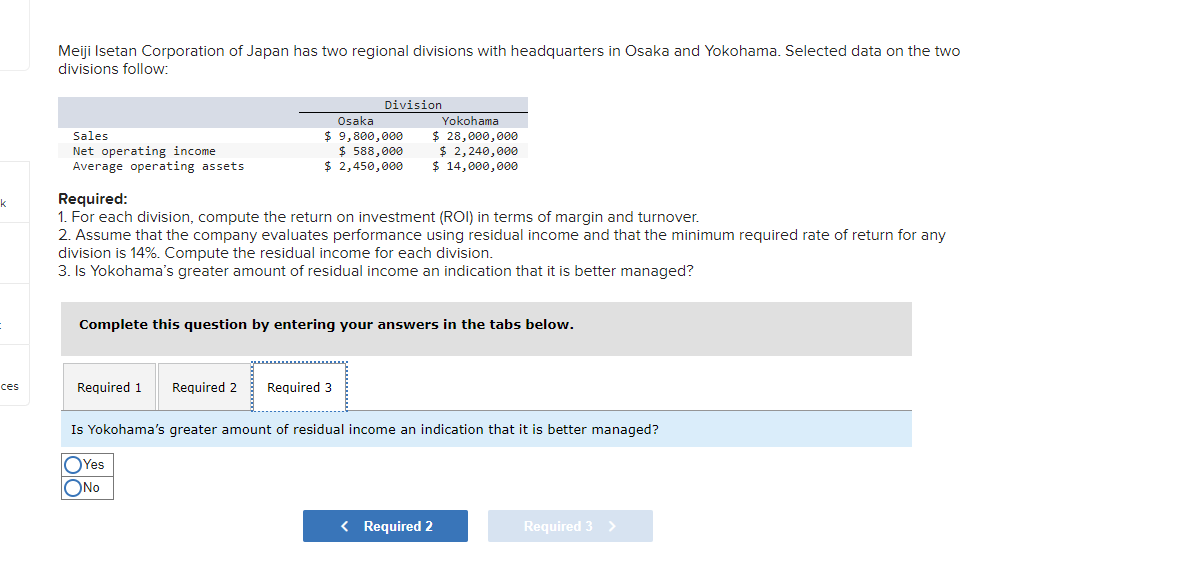Click the 'Complete this question' instruction banner
The image size is (1201, 582).
coord(486,329)
